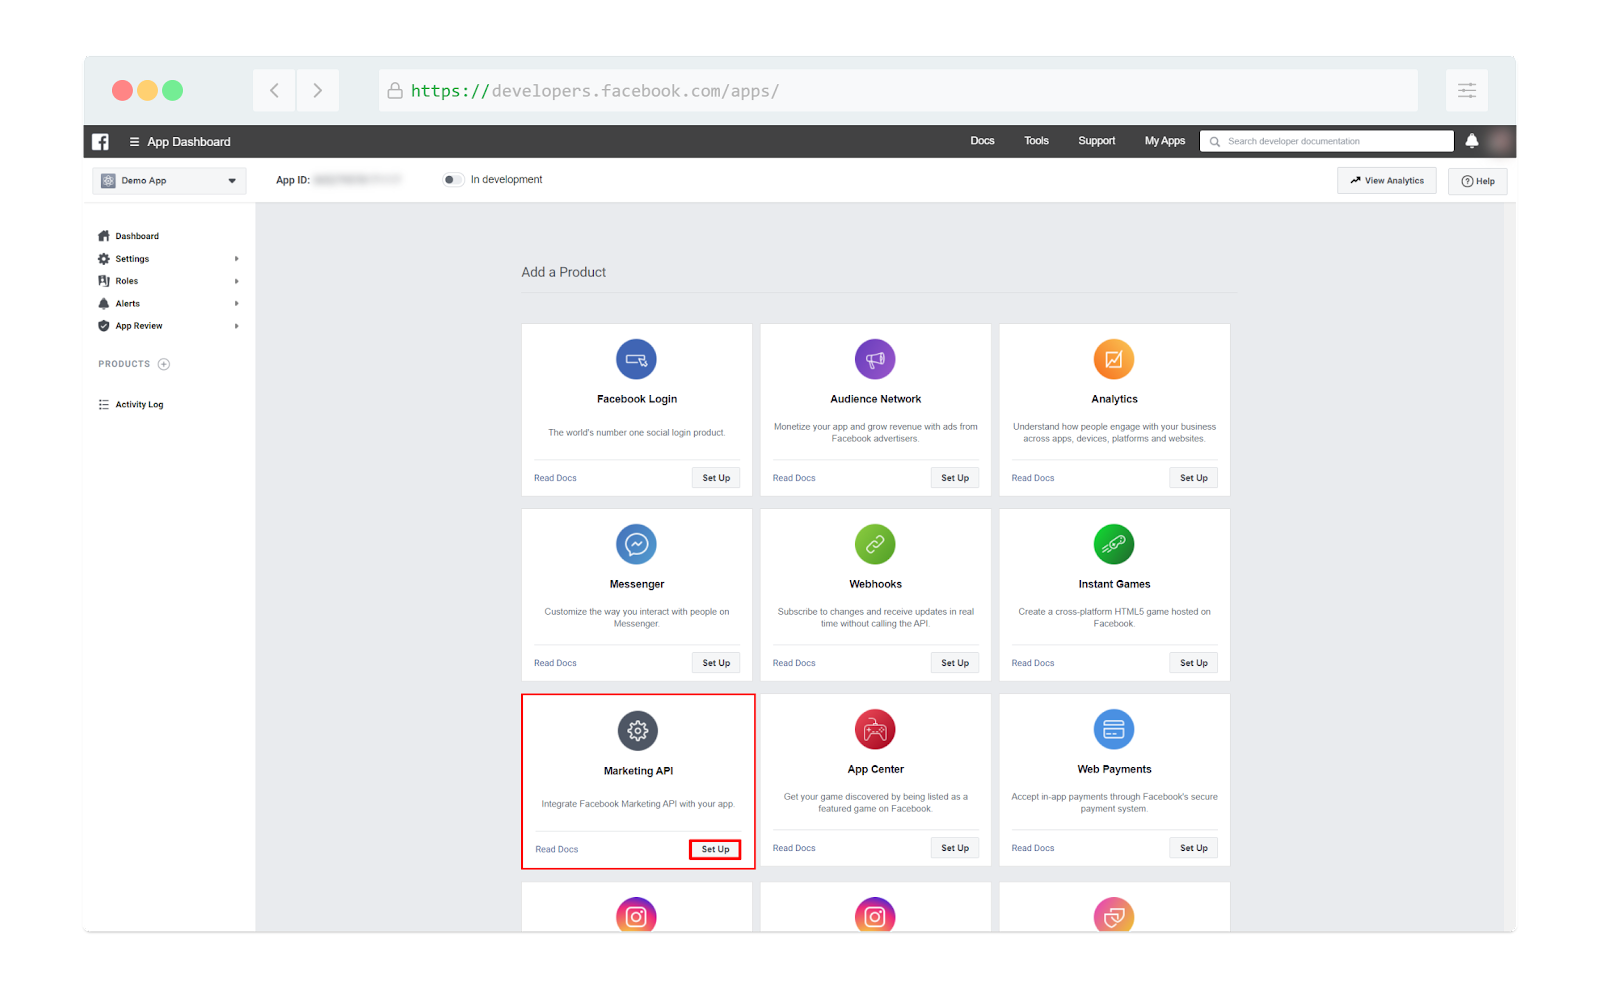Open browser settings sliders icon
This screenshot has width=1600, height=986.
(x=1467, y=90)
